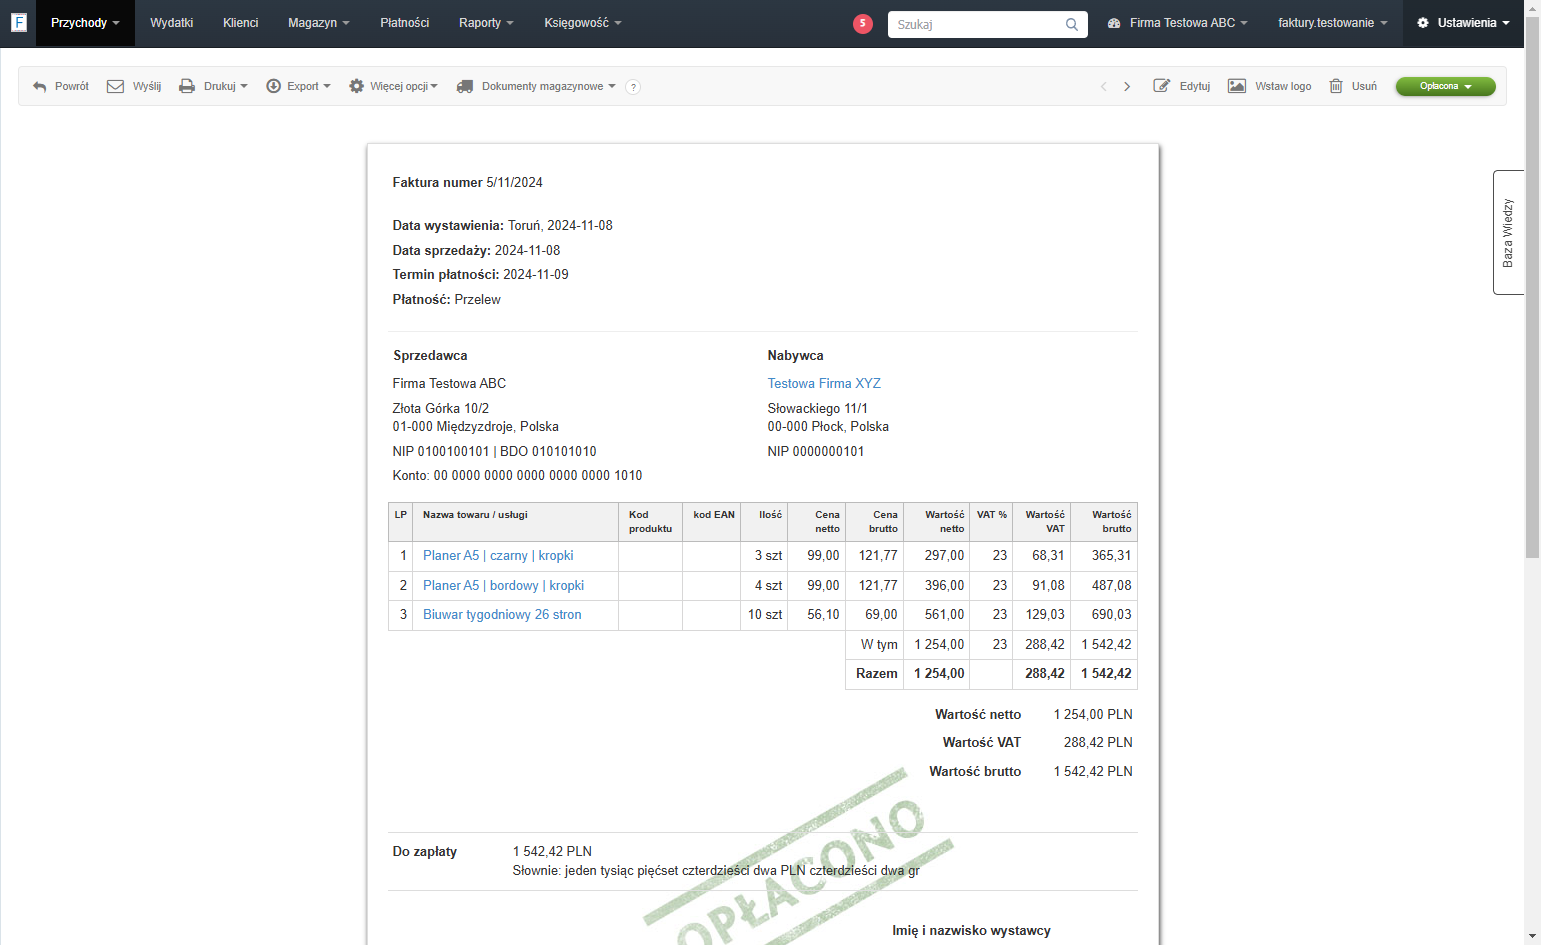This screenshot has height=945, width=1541.
Task: Open the Płatności menu item
Action: click(404, 23)
